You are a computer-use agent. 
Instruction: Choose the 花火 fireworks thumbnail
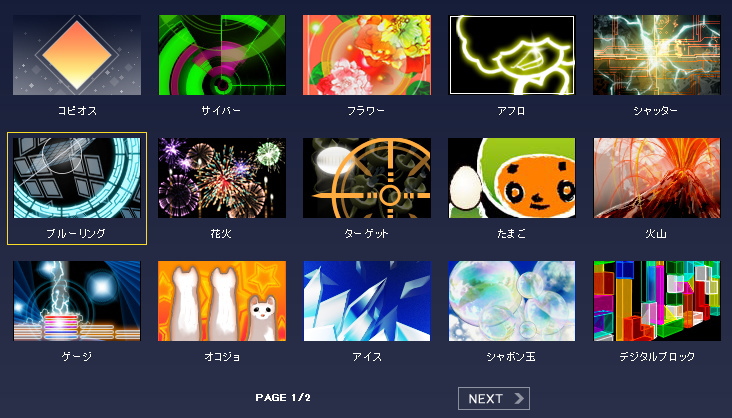(222, 178)
